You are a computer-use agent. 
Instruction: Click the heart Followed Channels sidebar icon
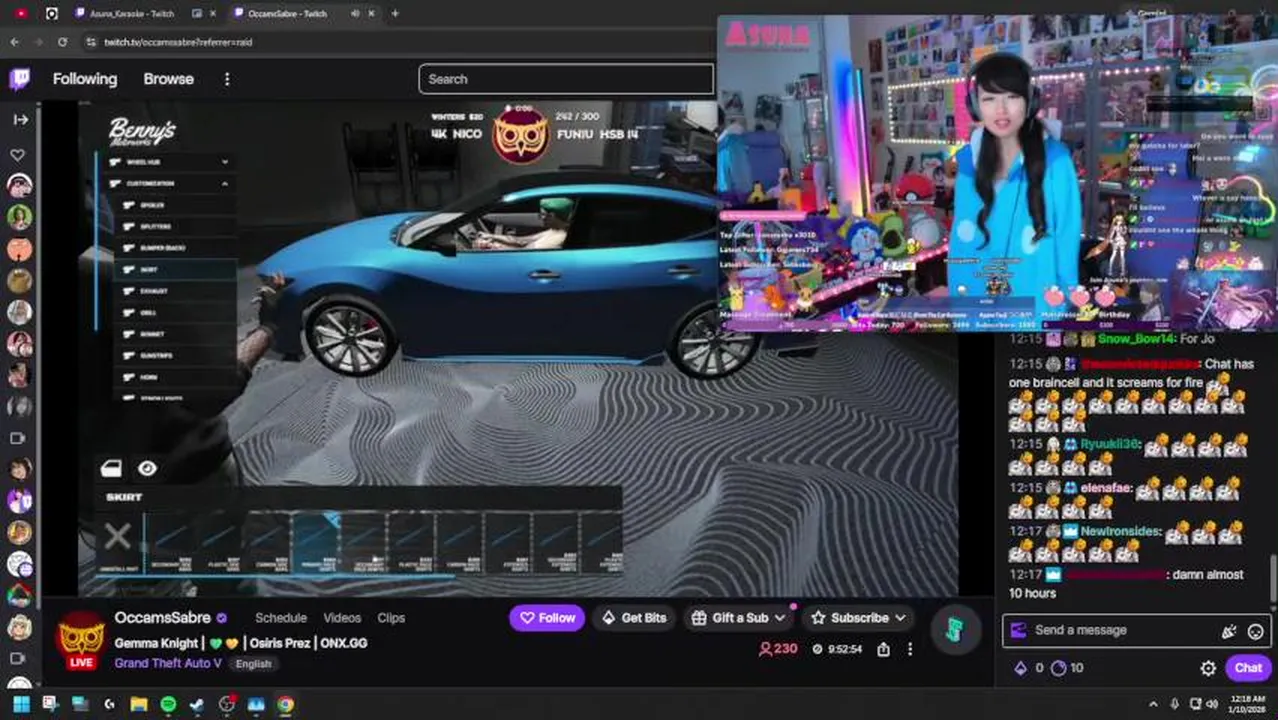point(18,155)
